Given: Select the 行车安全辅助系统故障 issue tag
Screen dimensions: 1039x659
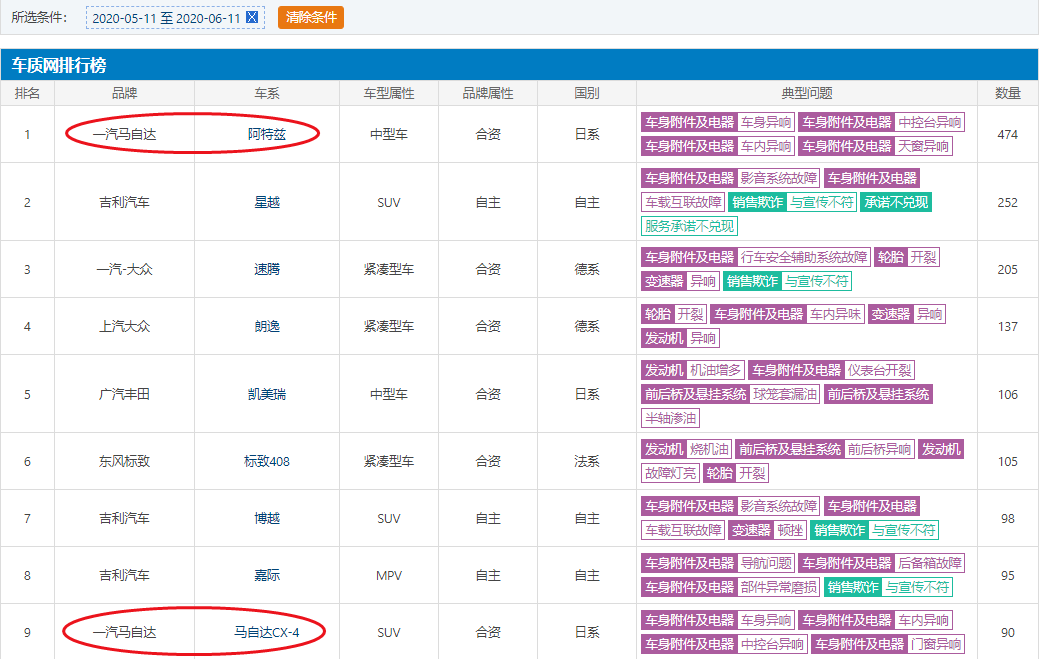Looking at the screenshot, I should [803, 257].
